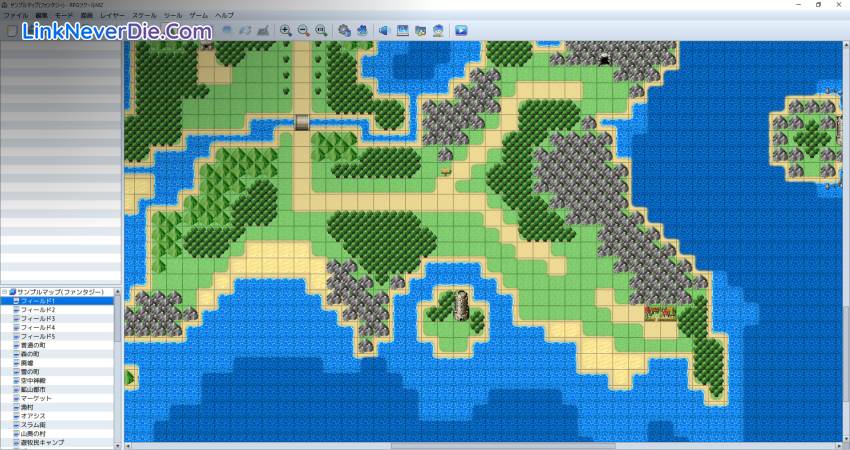Click the Zoom In magnifier icon
This screenshot has width=850, height=450.
tap(286, 31)
